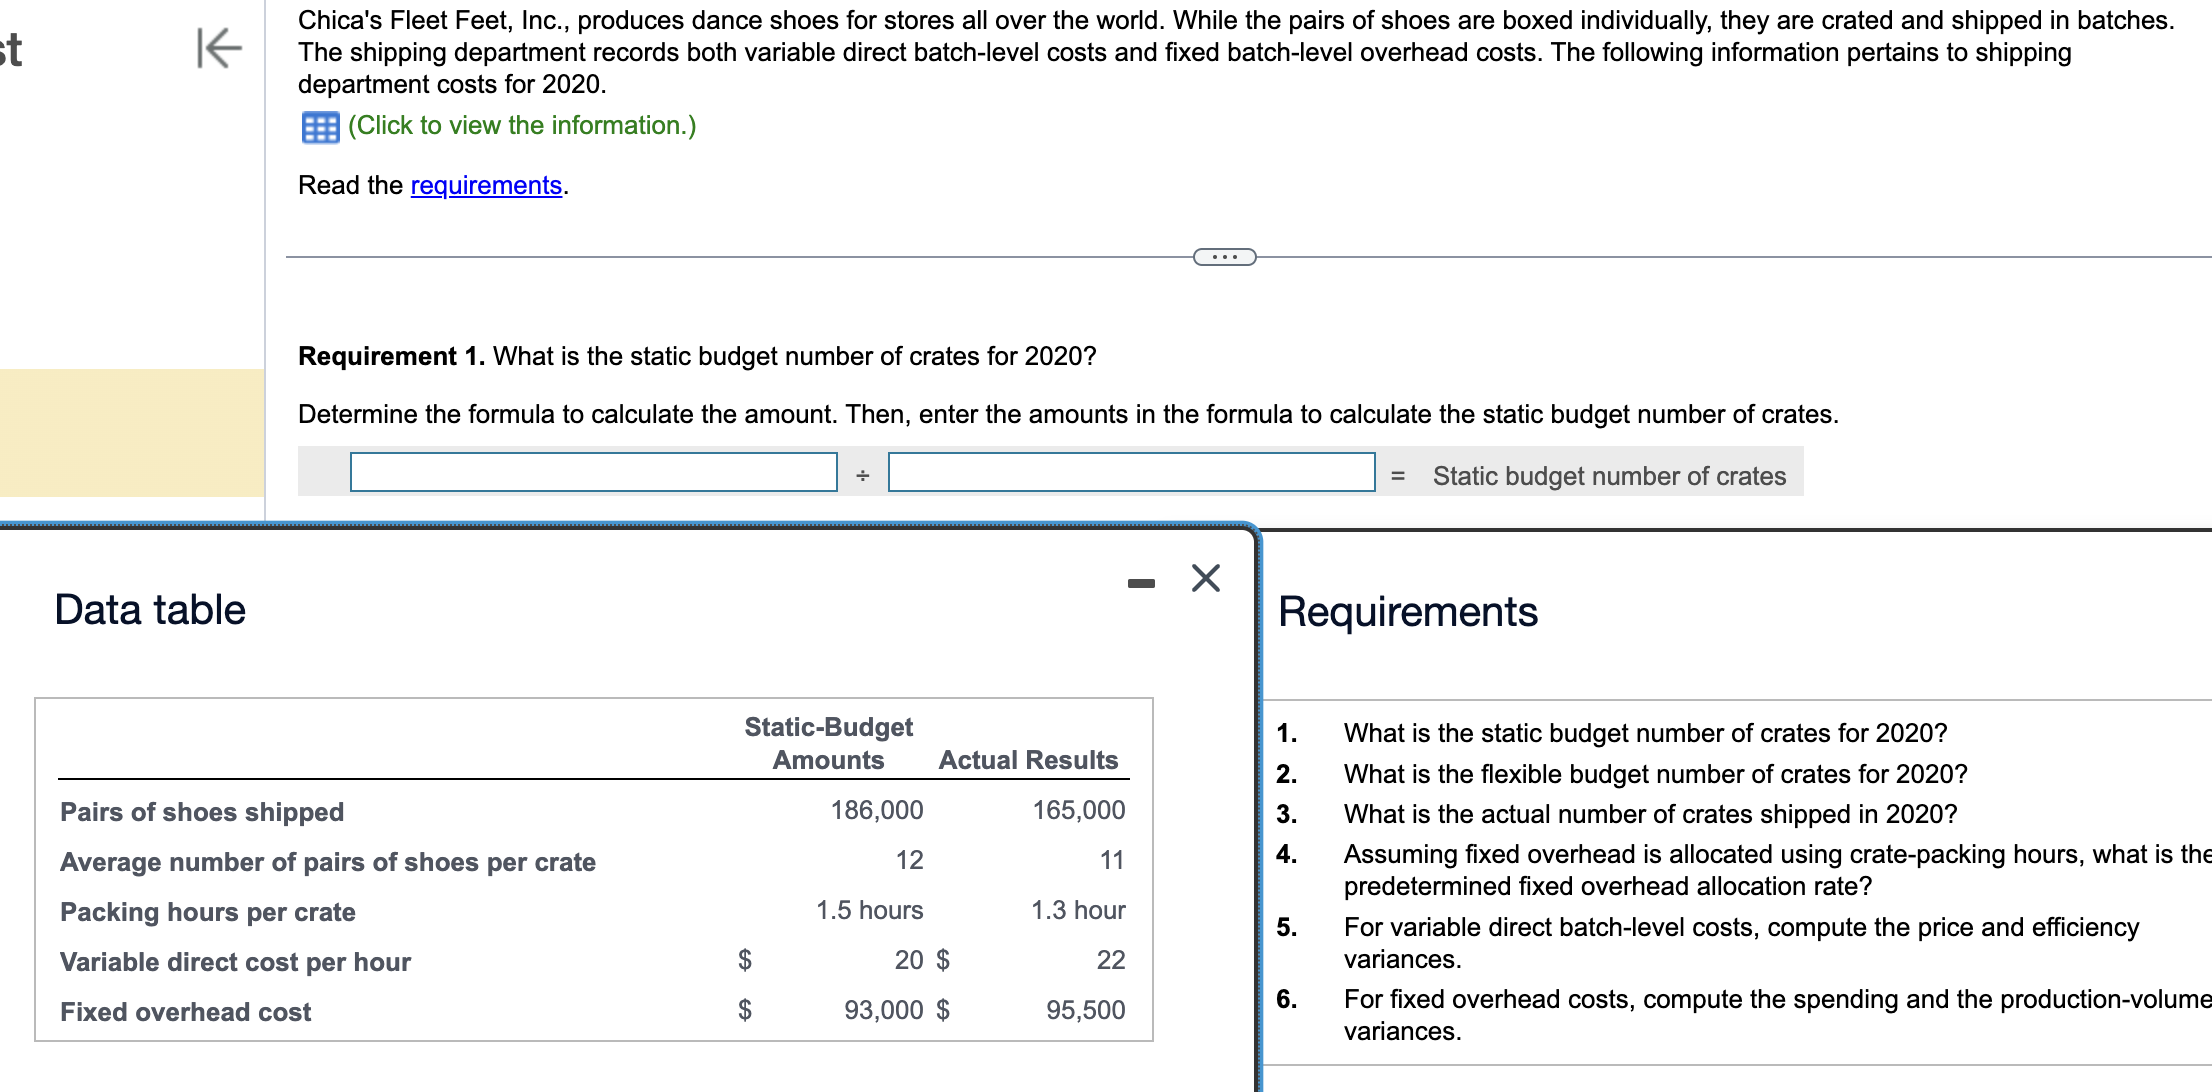Click the second formula input box
Screen dimensions: 2212x1092
tap(1131, 472)
